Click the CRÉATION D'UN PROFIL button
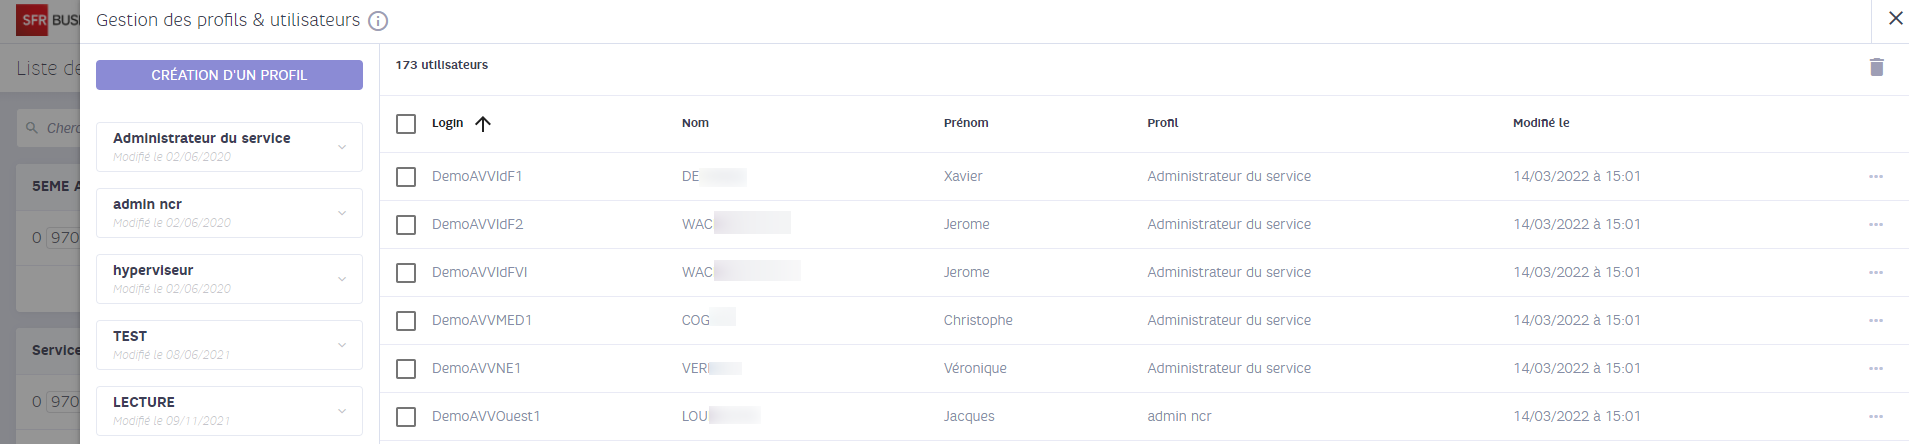1909x444 pixels. 229,75
